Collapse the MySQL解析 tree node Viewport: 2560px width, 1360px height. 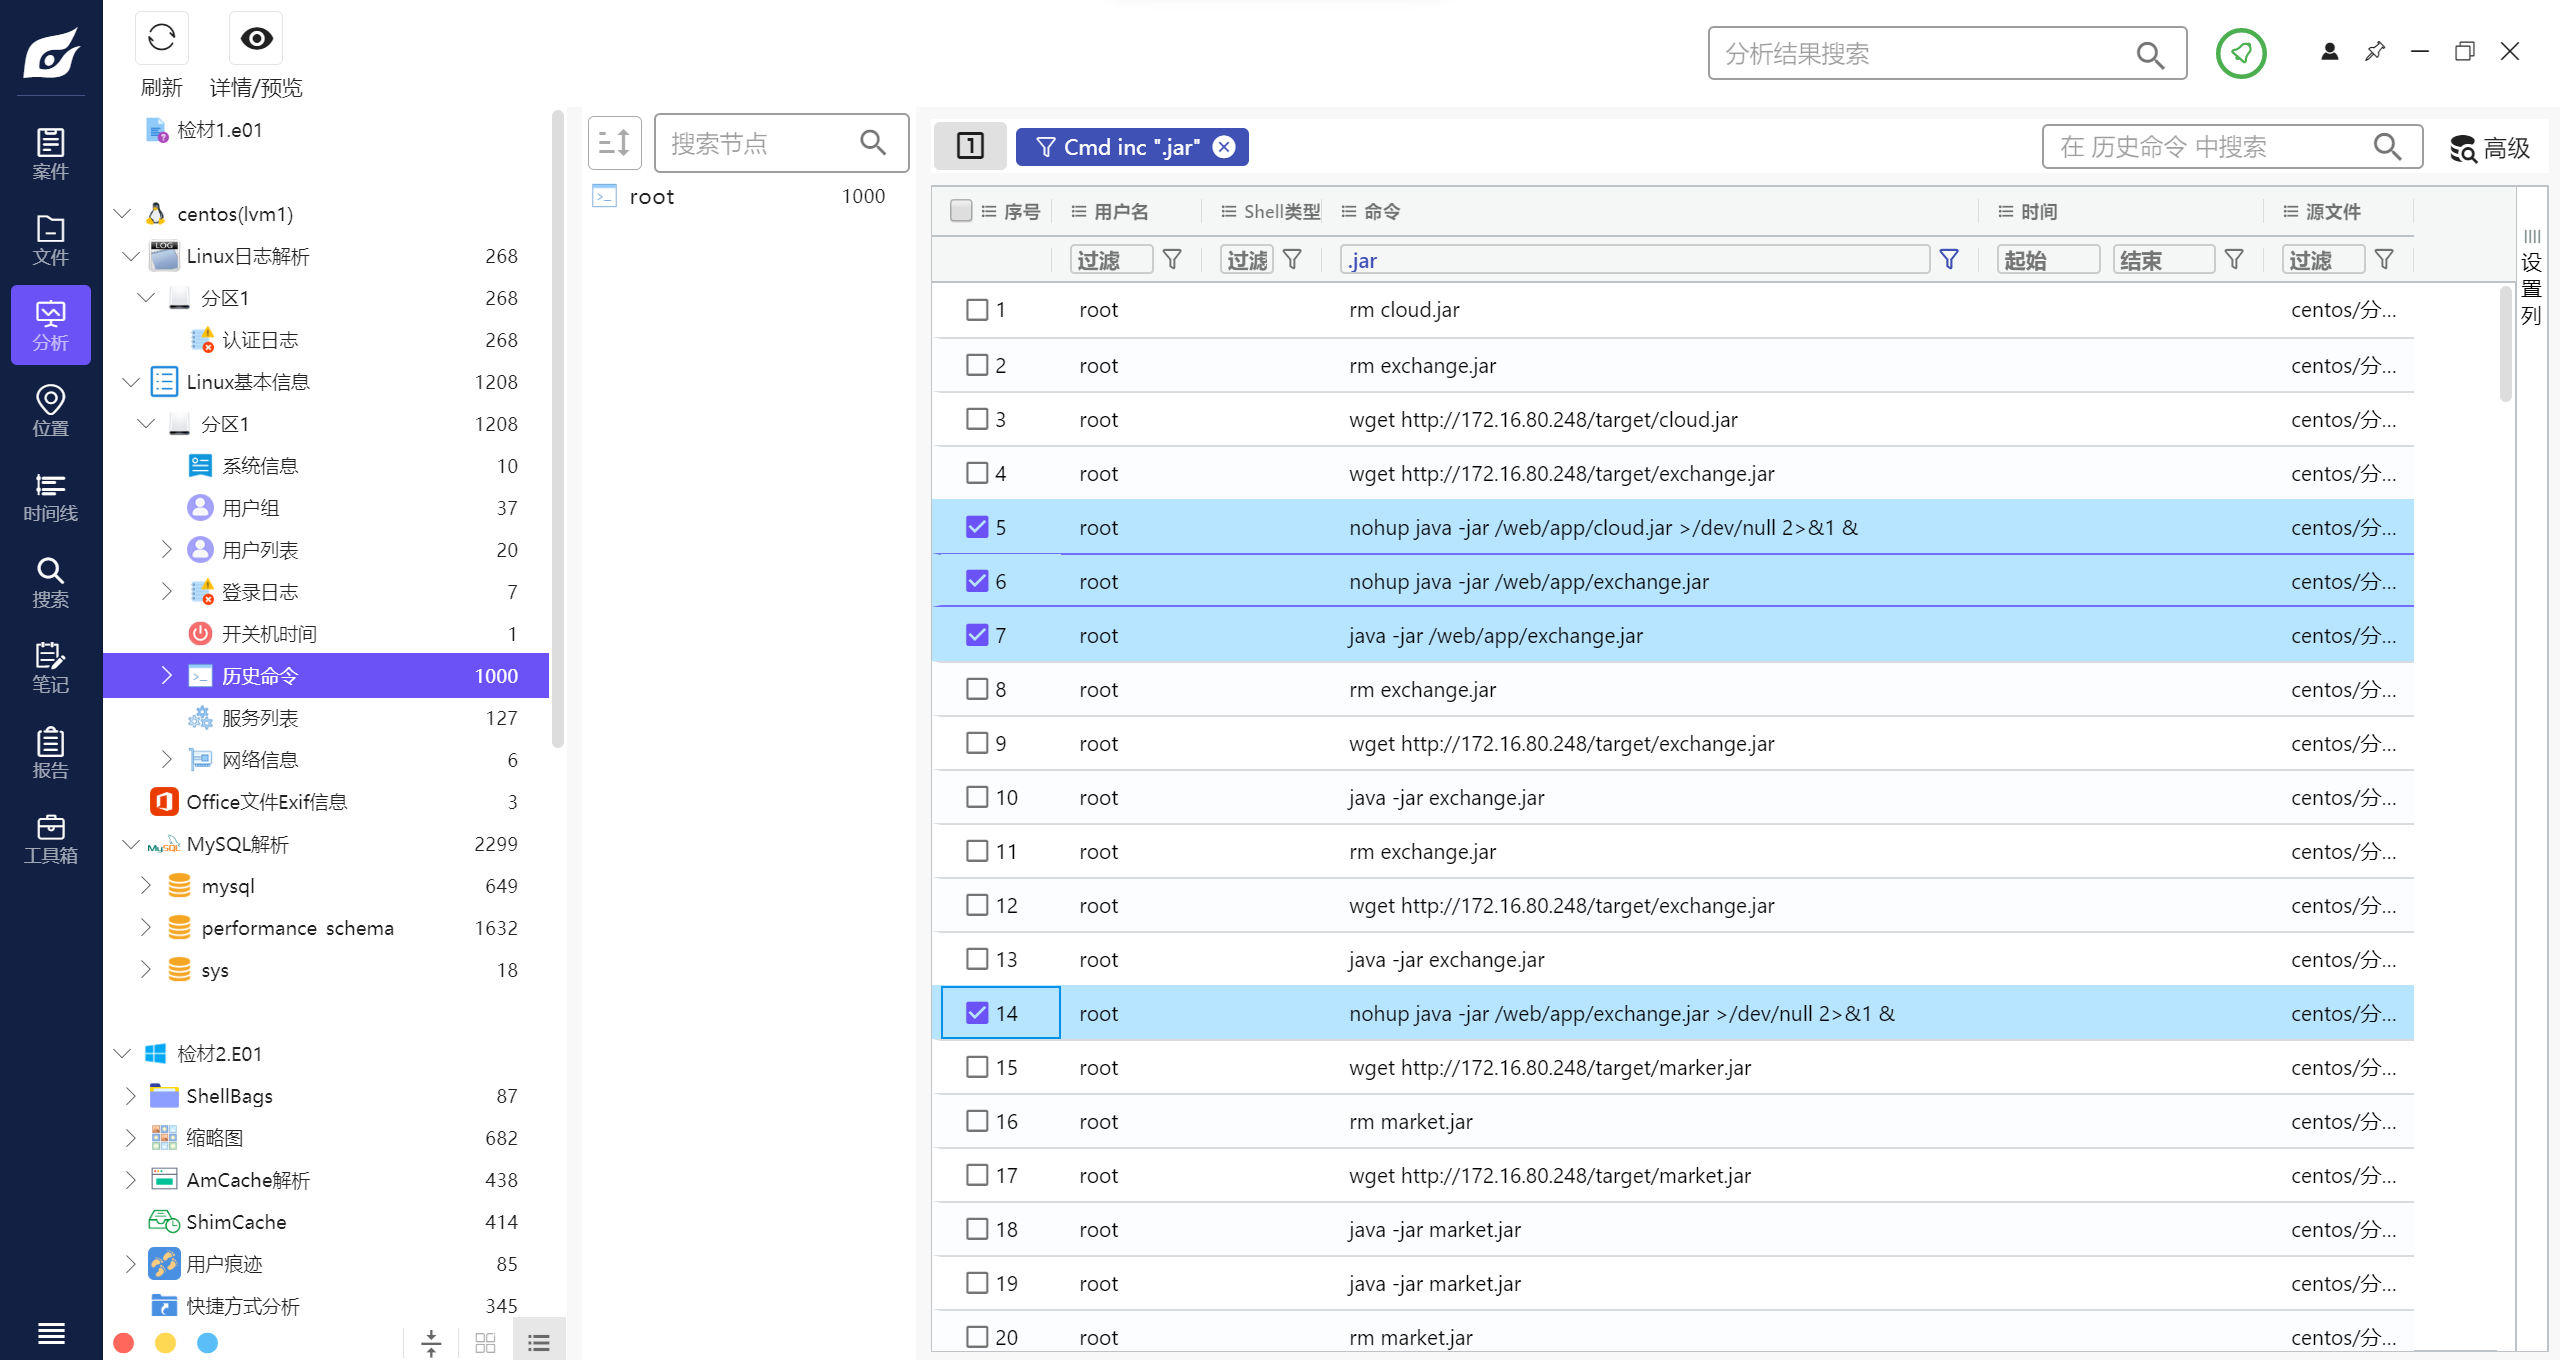[130, 844]
